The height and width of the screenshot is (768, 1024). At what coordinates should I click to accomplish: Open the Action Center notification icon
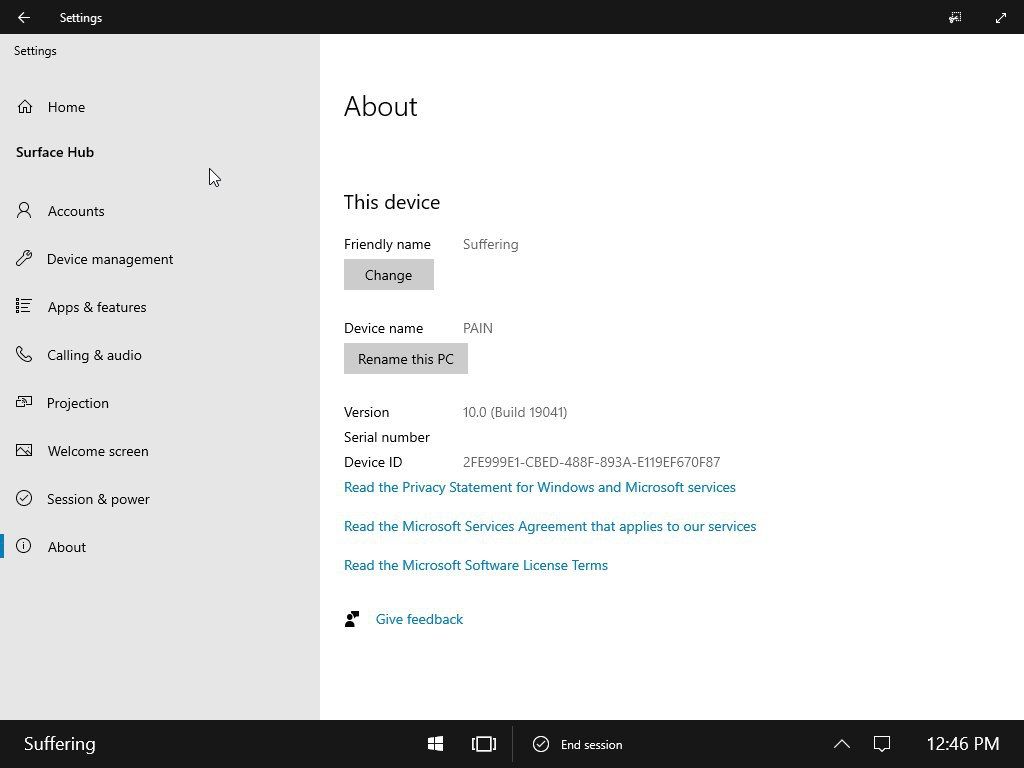(882, 744)
